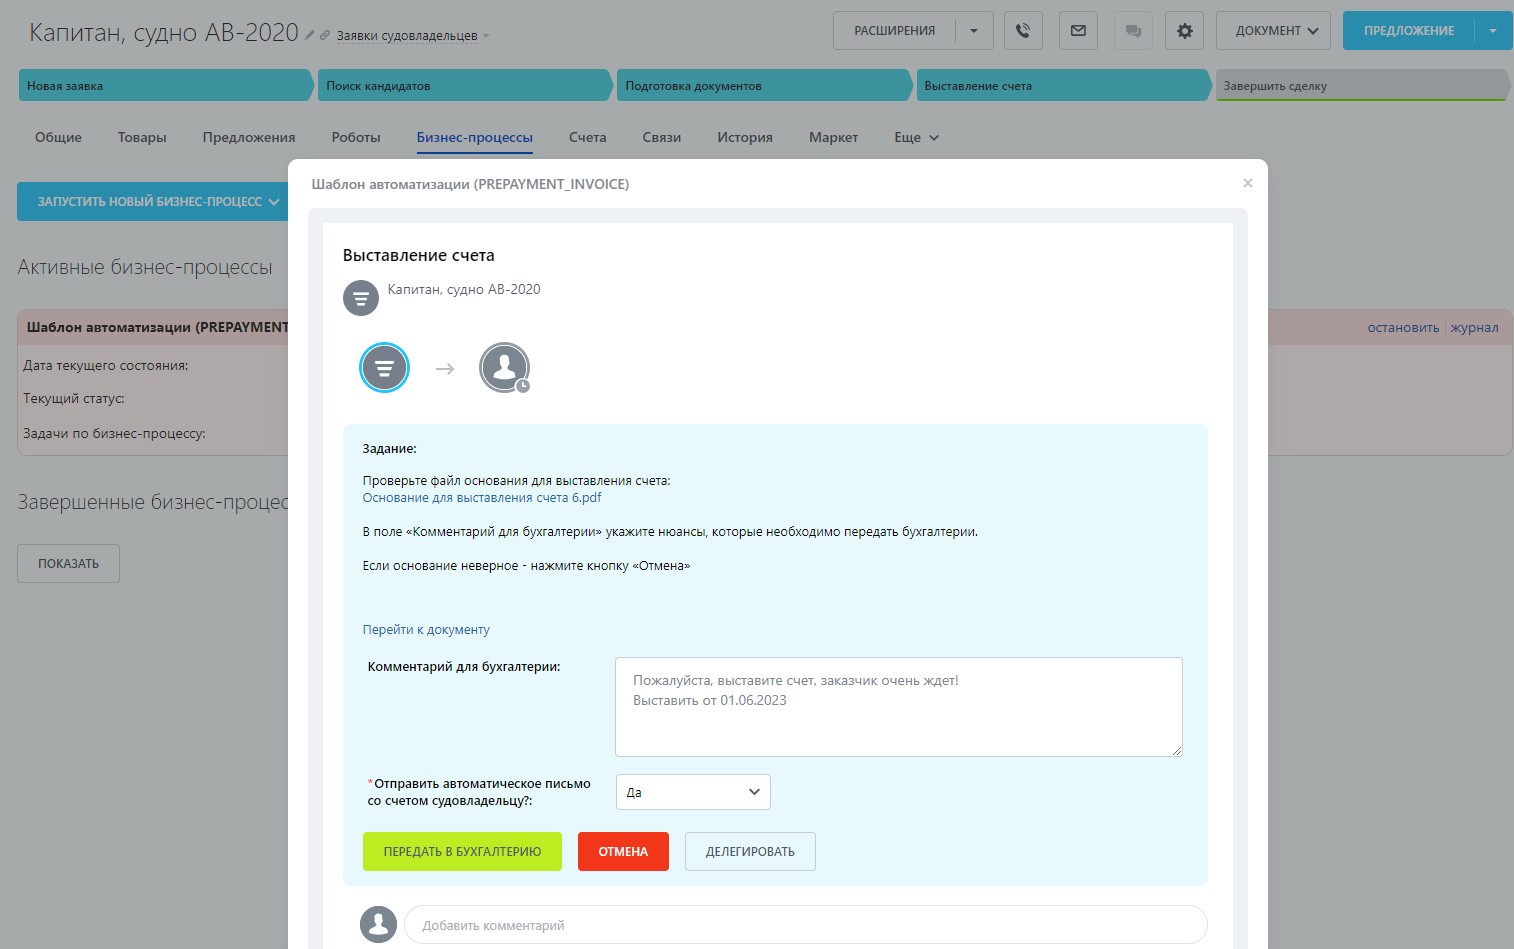Expand the Расширения dropdown arrow
The image size is (1514, 949).
[x=974, y=31]
